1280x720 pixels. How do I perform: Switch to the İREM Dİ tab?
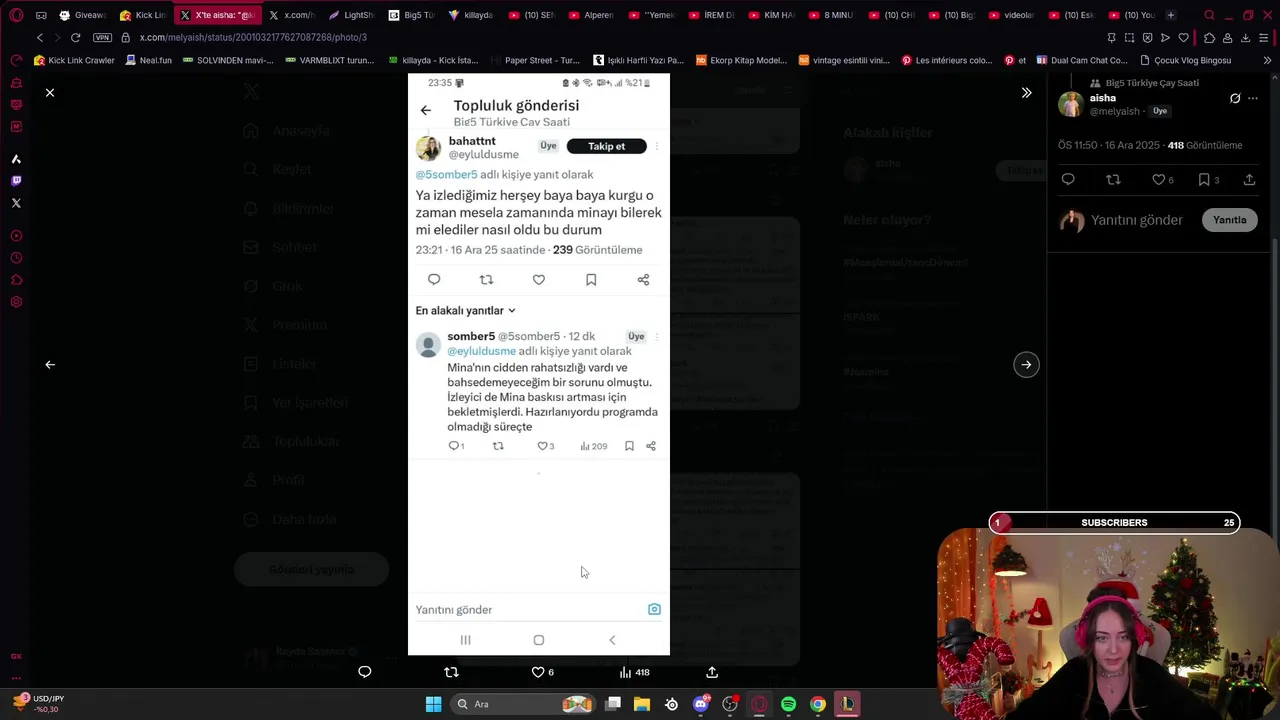(710, 15)
